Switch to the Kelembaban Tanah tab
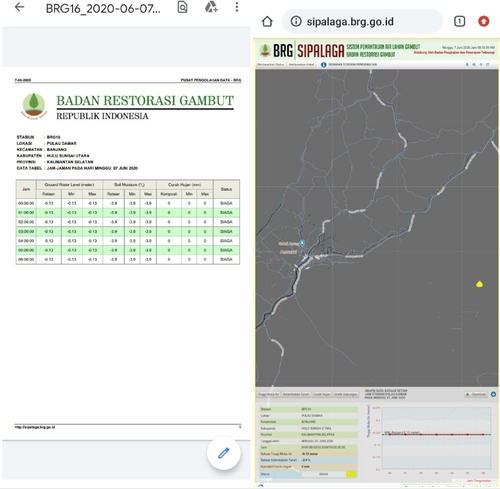The height and width of the screenshot is (489, 500). point(296,394)
